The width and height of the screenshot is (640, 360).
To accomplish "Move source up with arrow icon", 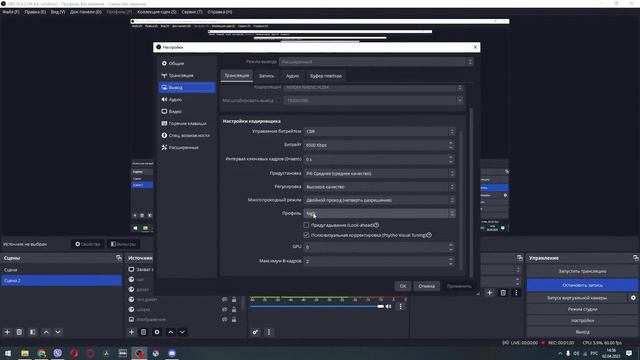I will (170, 332).
